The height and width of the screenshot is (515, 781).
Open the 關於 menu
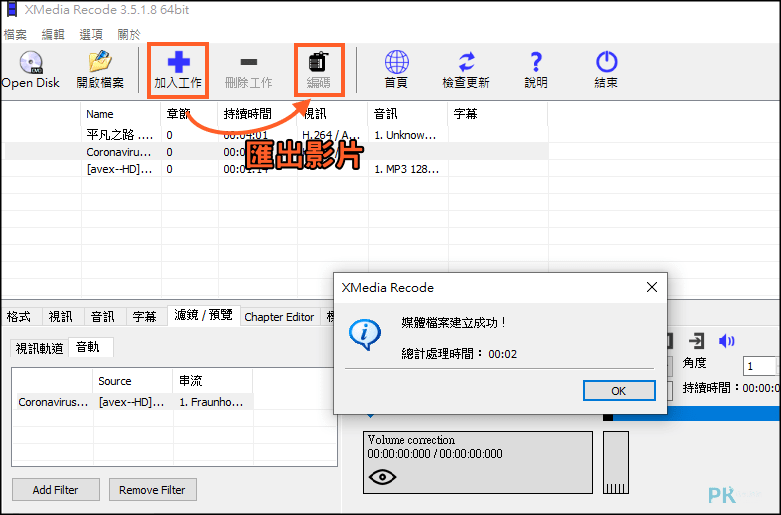click(129, 34)
